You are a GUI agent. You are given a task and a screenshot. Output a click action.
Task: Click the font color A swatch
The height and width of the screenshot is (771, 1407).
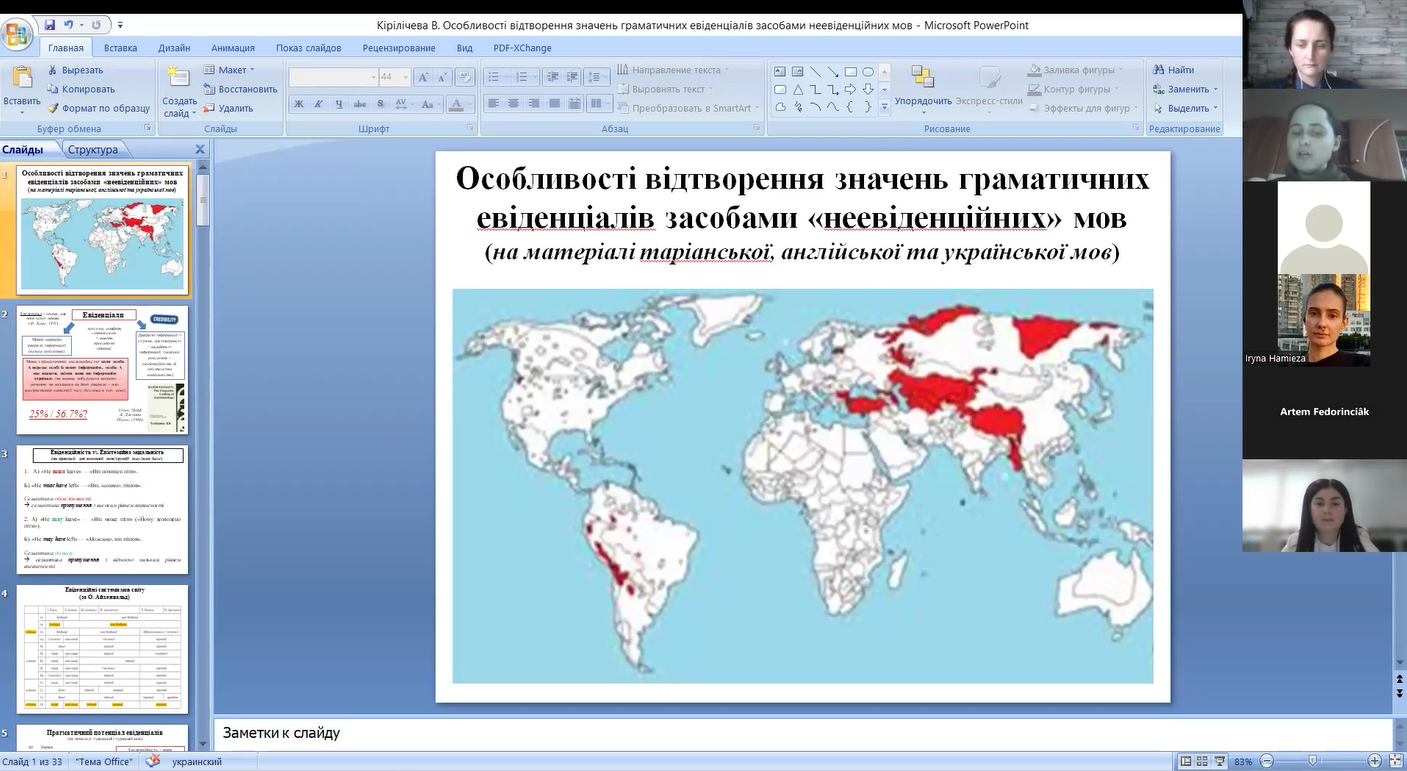coord(455,103)
